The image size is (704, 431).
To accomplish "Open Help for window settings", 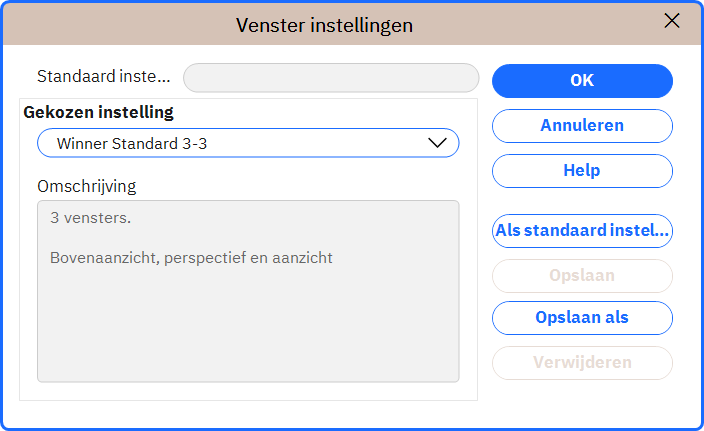I will tap(582, 171).
